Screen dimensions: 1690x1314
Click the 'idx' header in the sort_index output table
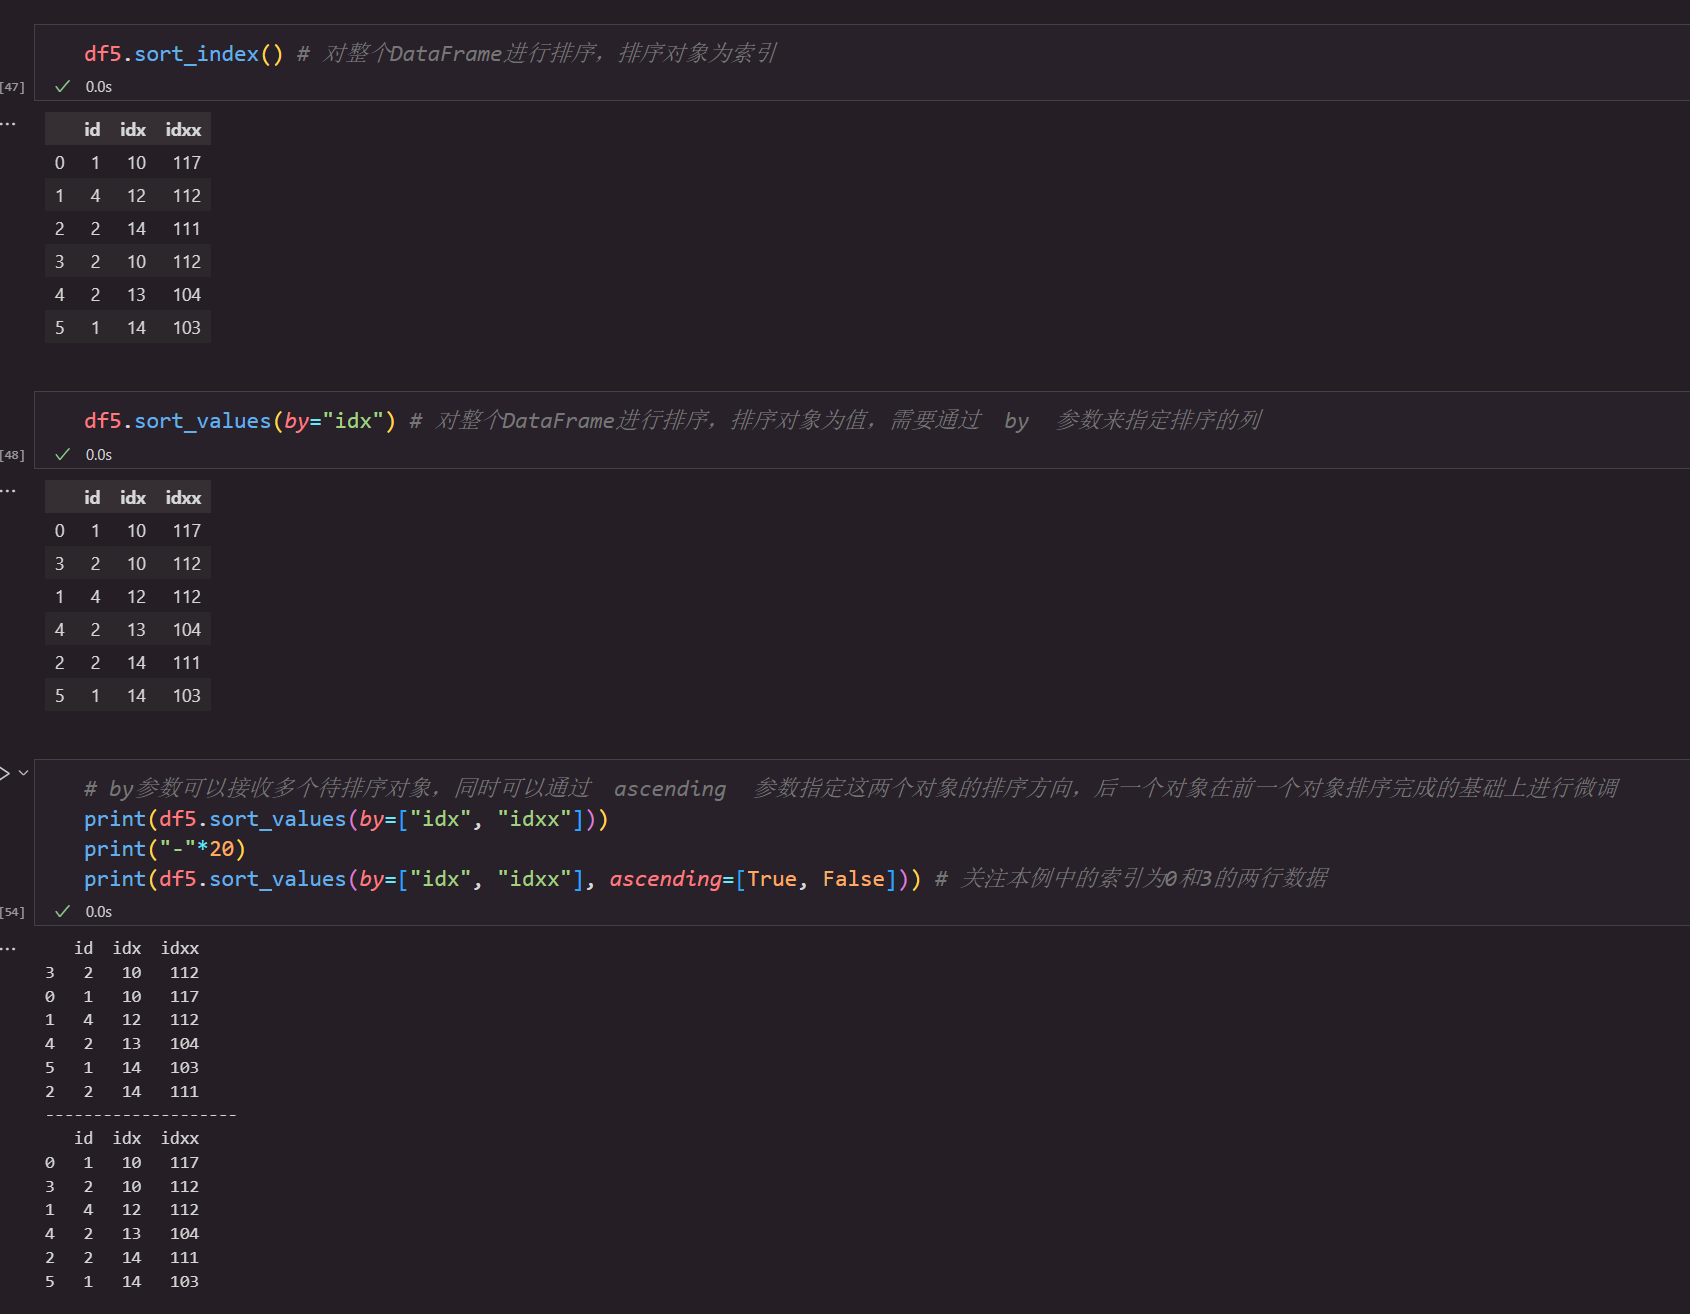(133, 130)
